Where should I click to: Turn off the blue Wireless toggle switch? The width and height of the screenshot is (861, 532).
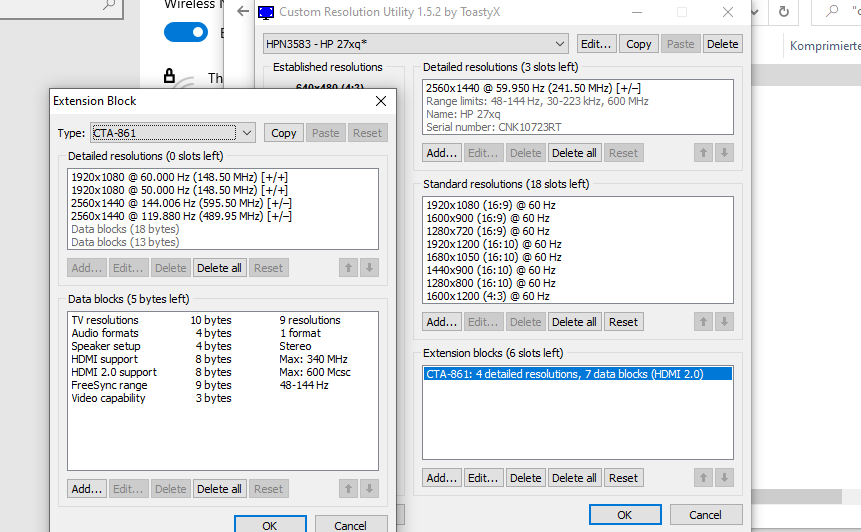[x=185, y=32]
